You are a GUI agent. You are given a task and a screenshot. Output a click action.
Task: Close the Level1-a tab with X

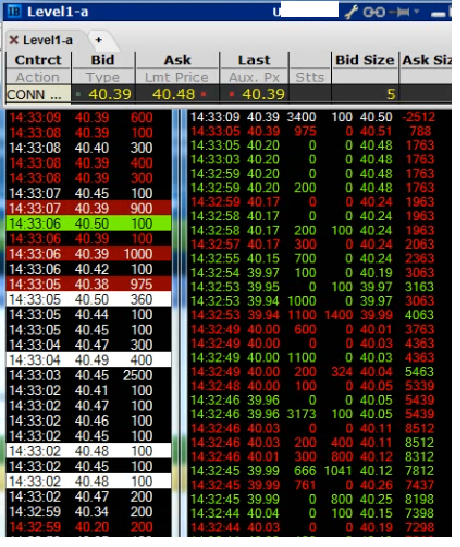tap(14, 40)
